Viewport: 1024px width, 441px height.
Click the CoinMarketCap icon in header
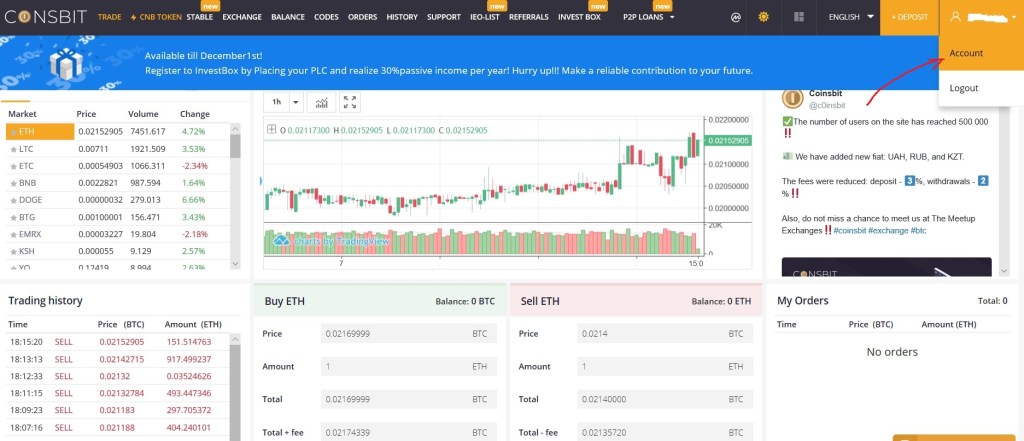click(x=735, y=18)
